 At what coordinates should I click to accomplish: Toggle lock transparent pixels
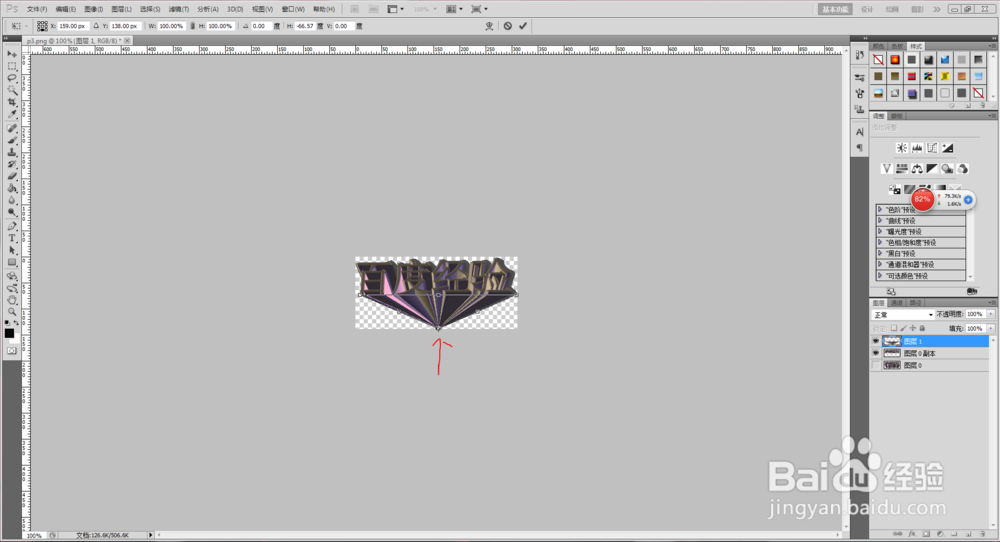pos(893,328)
